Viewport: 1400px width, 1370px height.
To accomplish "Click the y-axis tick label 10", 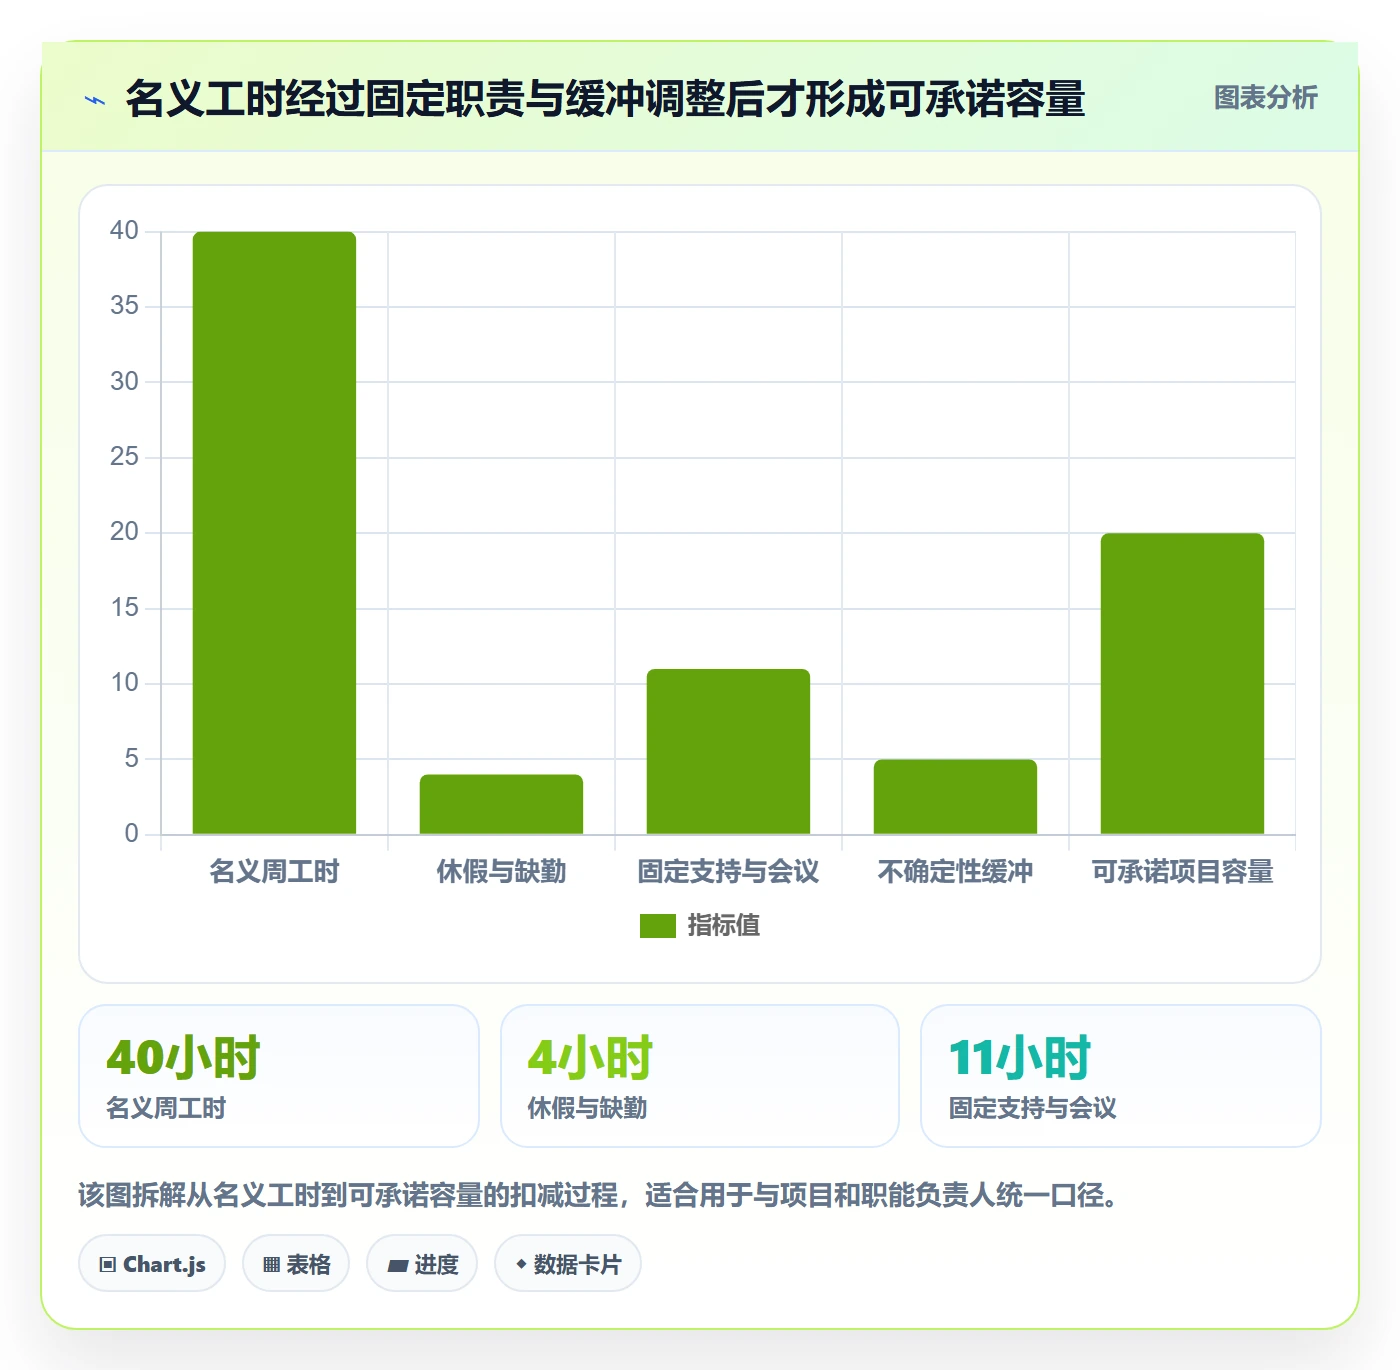I will (124, 683).
